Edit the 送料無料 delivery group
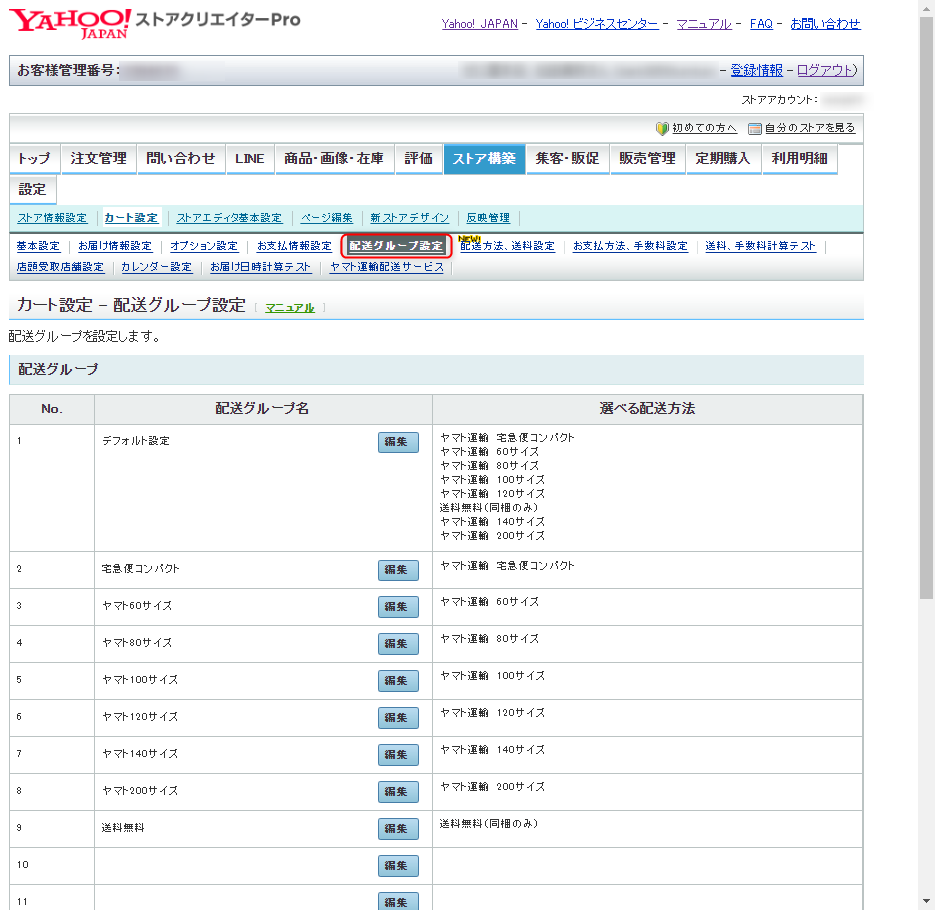This screenshot has width=935, height=910. 398,829
